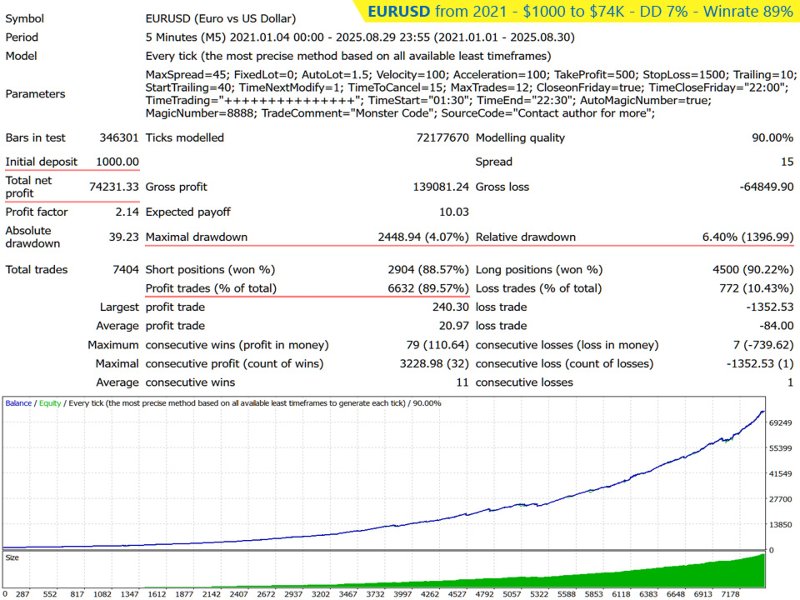This screenshot has width=800, height=600.
Task: Click the "Total trades" label
Action: pyautogui.click(x=36, y=269)
